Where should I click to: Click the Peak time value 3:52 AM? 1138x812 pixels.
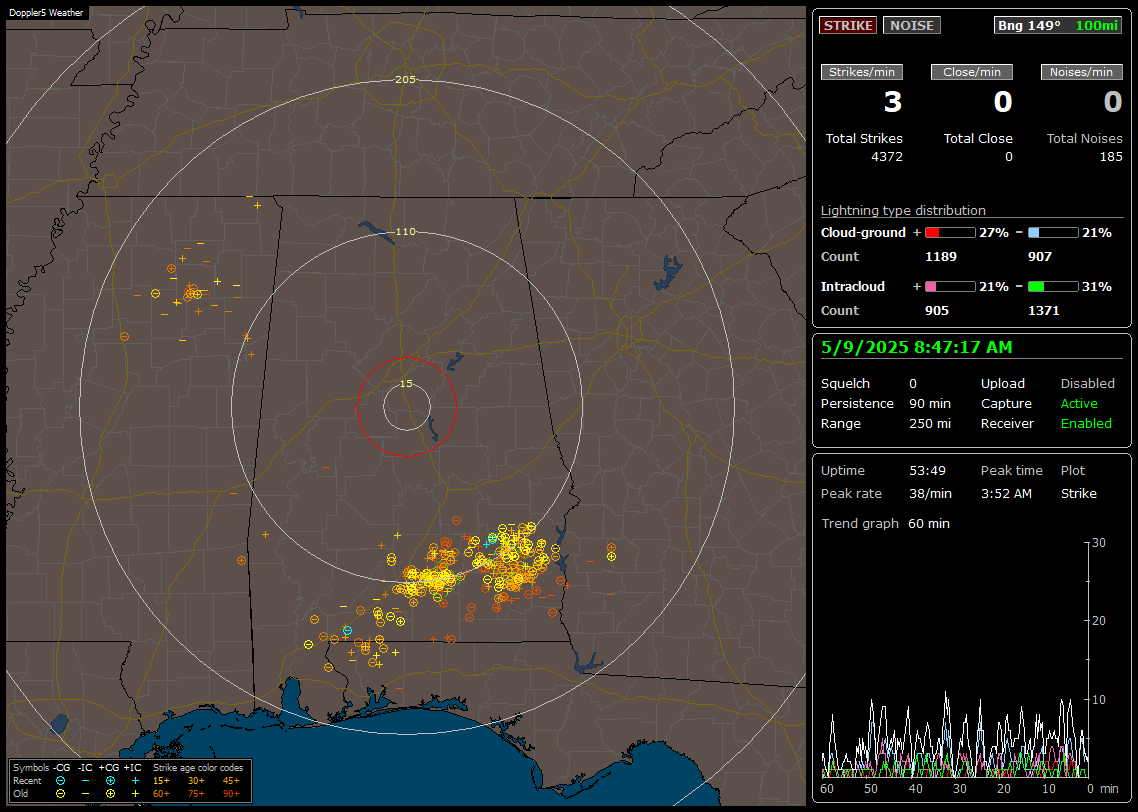[x=1006, y=493]
